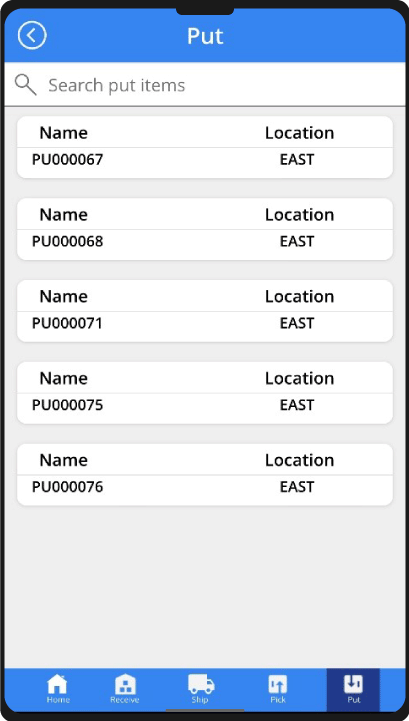Open the Pick icon
The image size is (409, 721).
(x=277, y=684)
